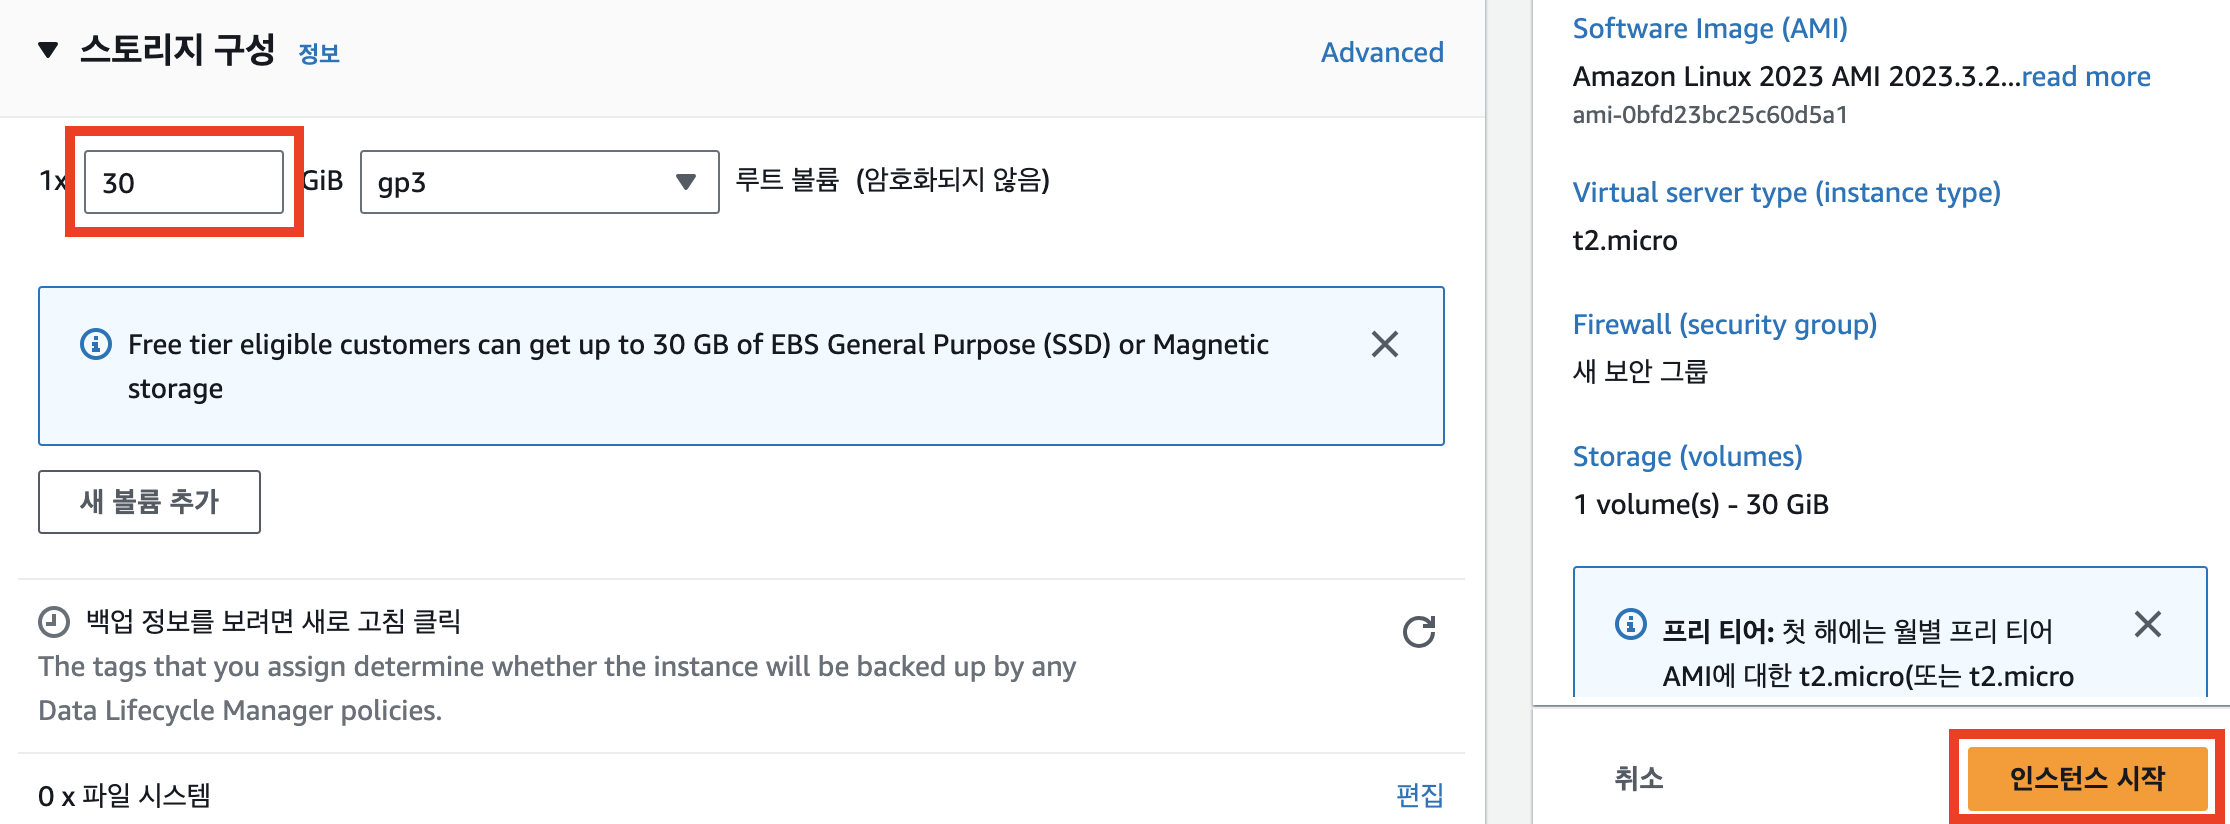The height and width of the screenshot is (824, 2230).
Task: Close the 프리 티어 notice
Action: 2147,625
